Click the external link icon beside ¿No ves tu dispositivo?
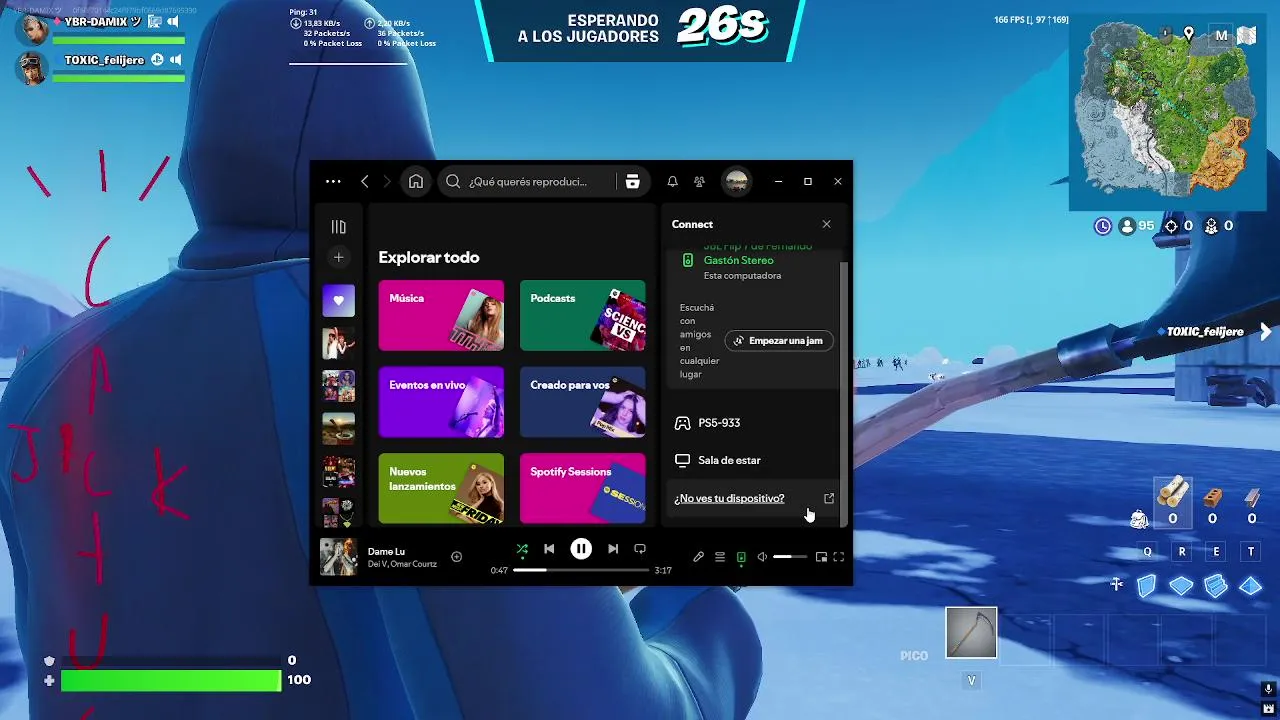The height and width of the screenshot is (720, 1280). pos(828,498)
